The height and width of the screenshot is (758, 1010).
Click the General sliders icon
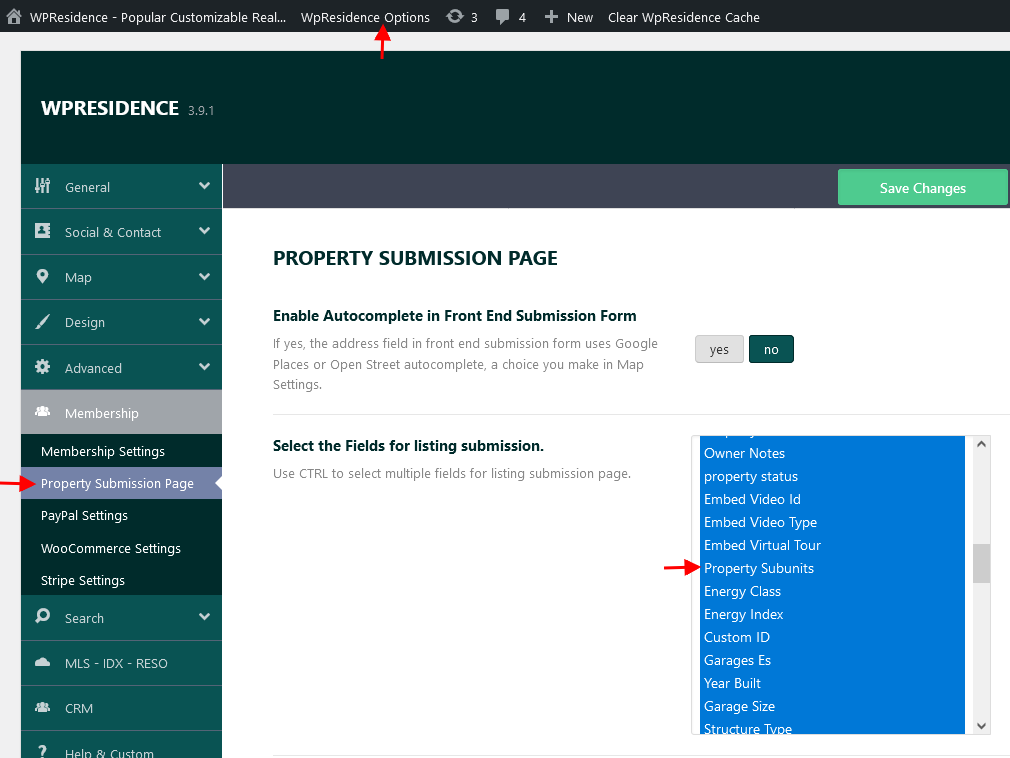[x=43, y=186]
